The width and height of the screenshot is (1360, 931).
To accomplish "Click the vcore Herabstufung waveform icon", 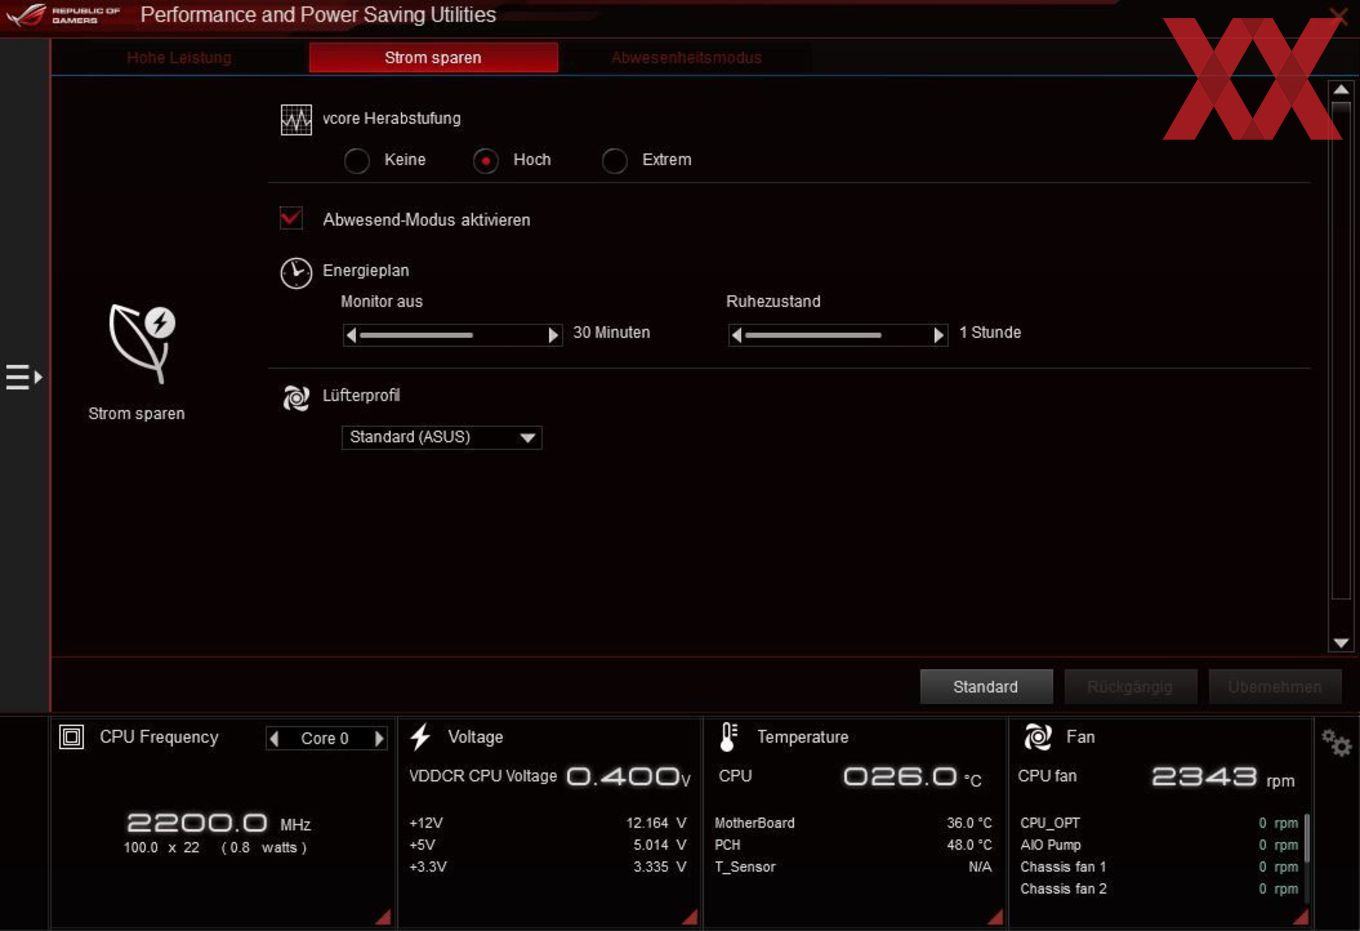I will click(296, 120).
